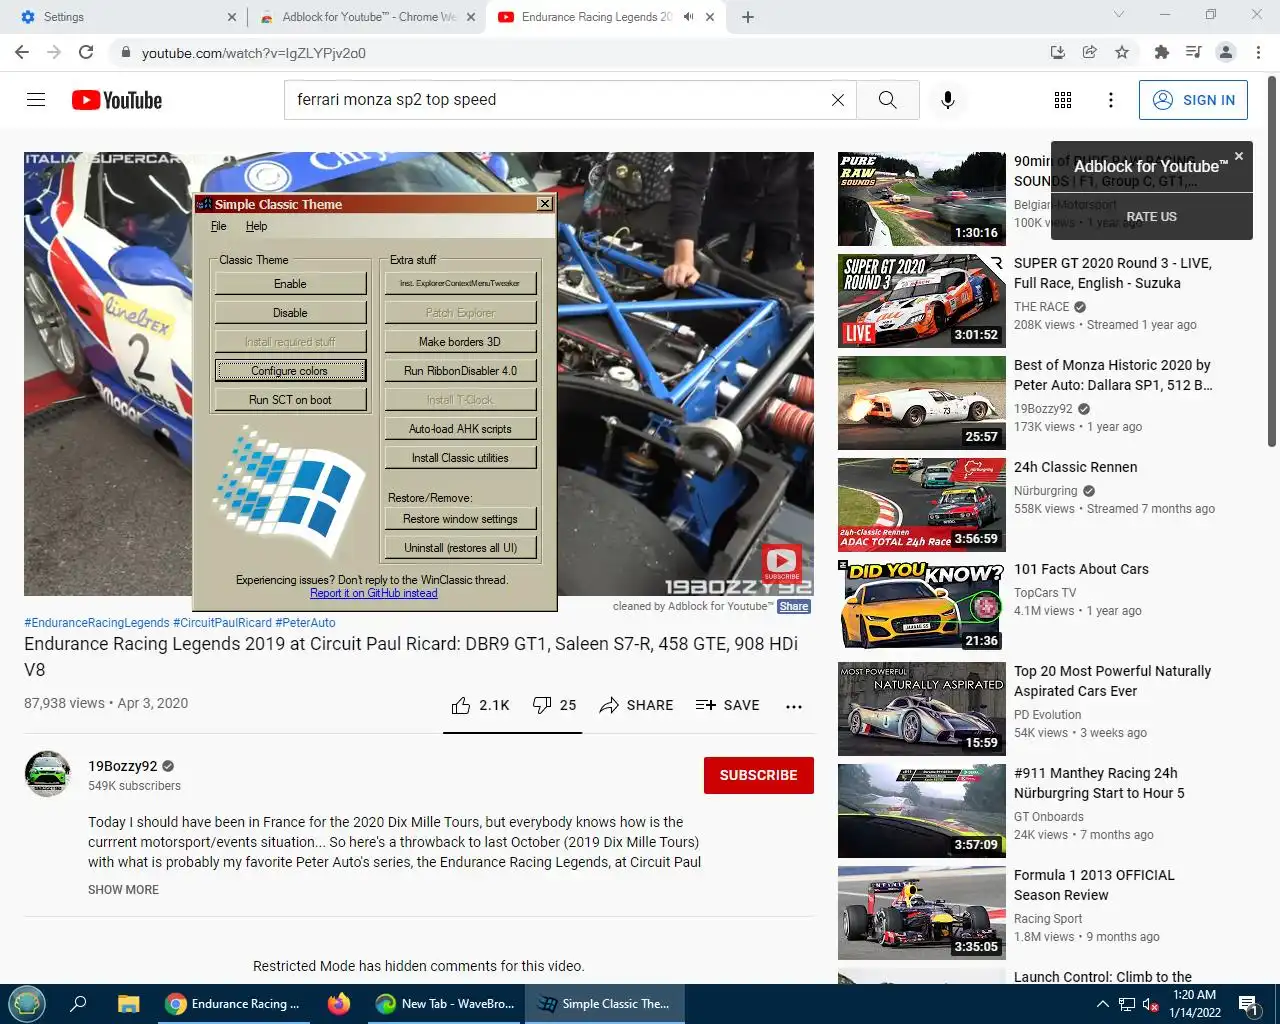This screenshot has height=1024, width=1280.
Task: Reload the YouTube page
Action: pos(87,53)
